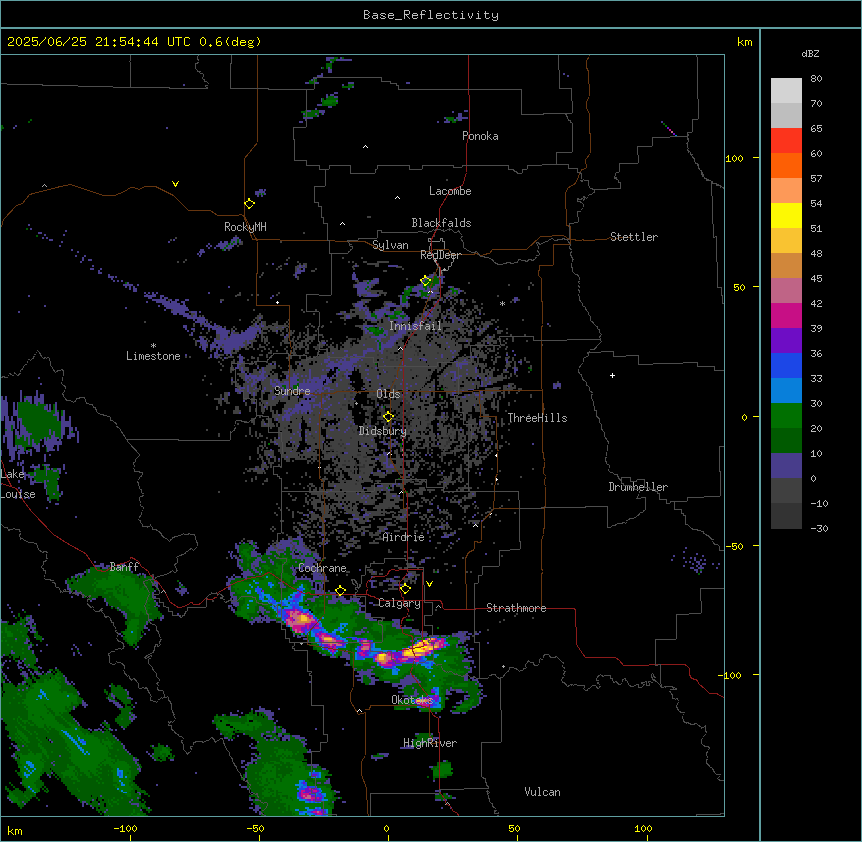Click the -30 value in the dBZ legend
This screenshot has height=842, width=862.
coord(819,528)
